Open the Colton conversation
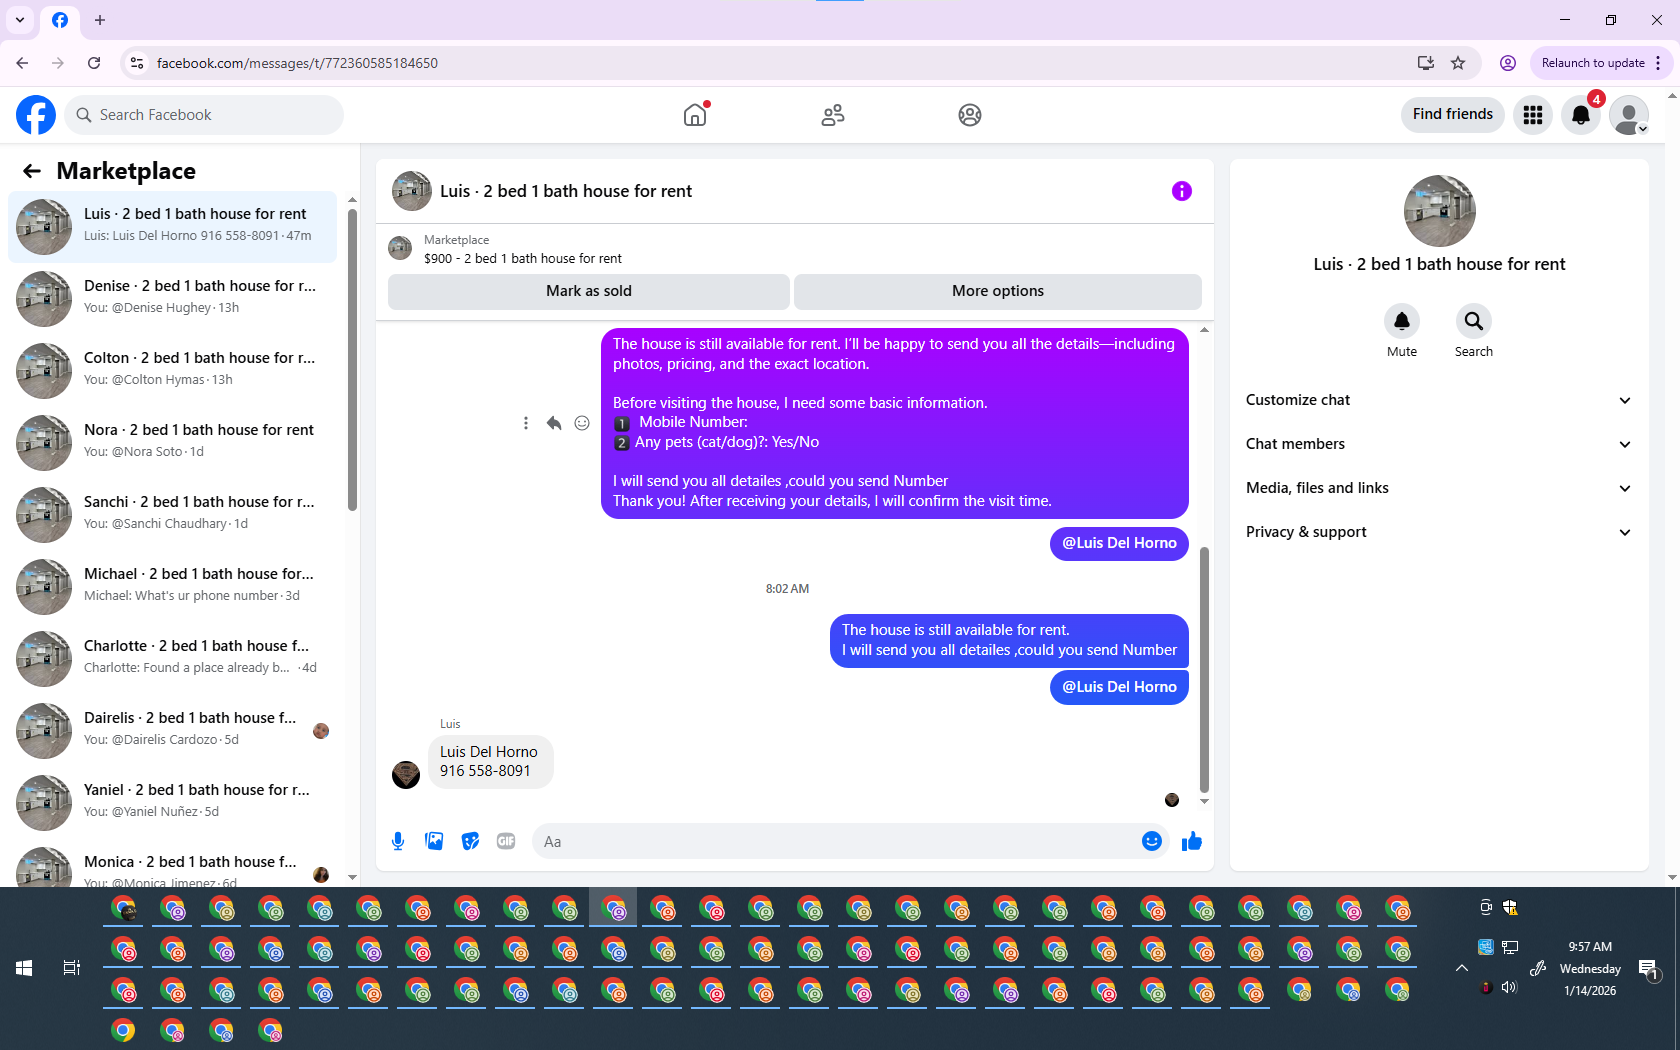 172,371
